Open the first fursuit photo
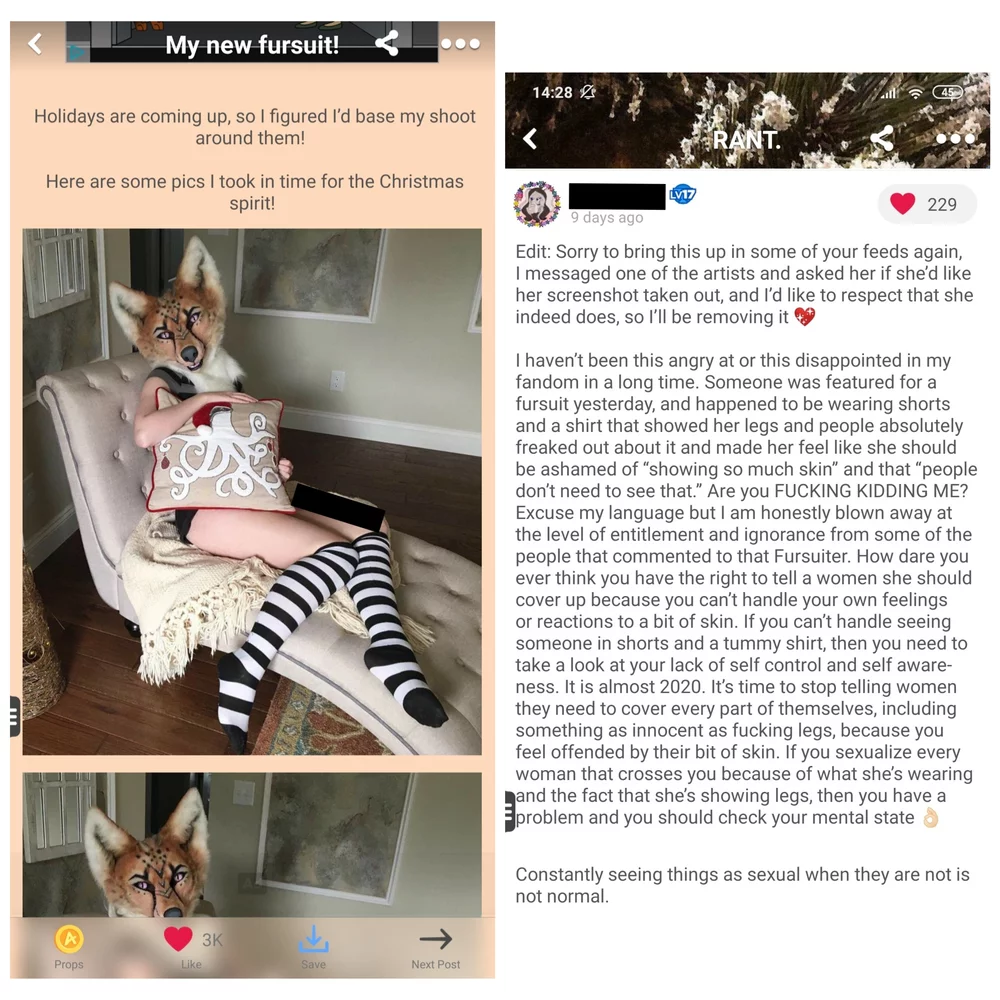The image size is (1000, 1000). pyautogui.click(x=252, y=492)
